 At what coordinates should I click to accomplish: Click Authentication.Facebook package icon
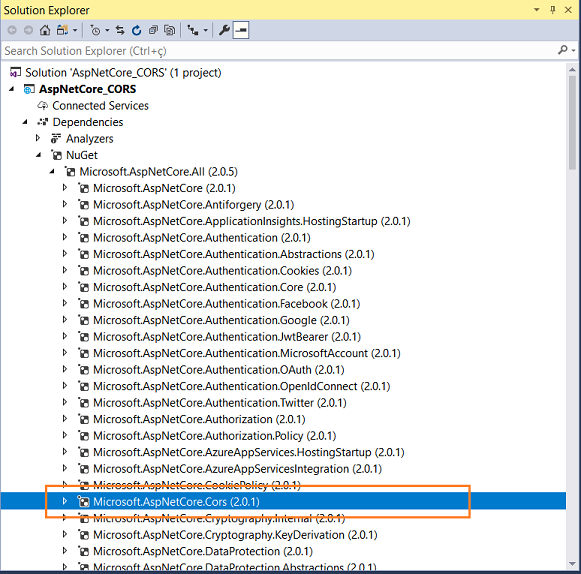pos(84,304)
